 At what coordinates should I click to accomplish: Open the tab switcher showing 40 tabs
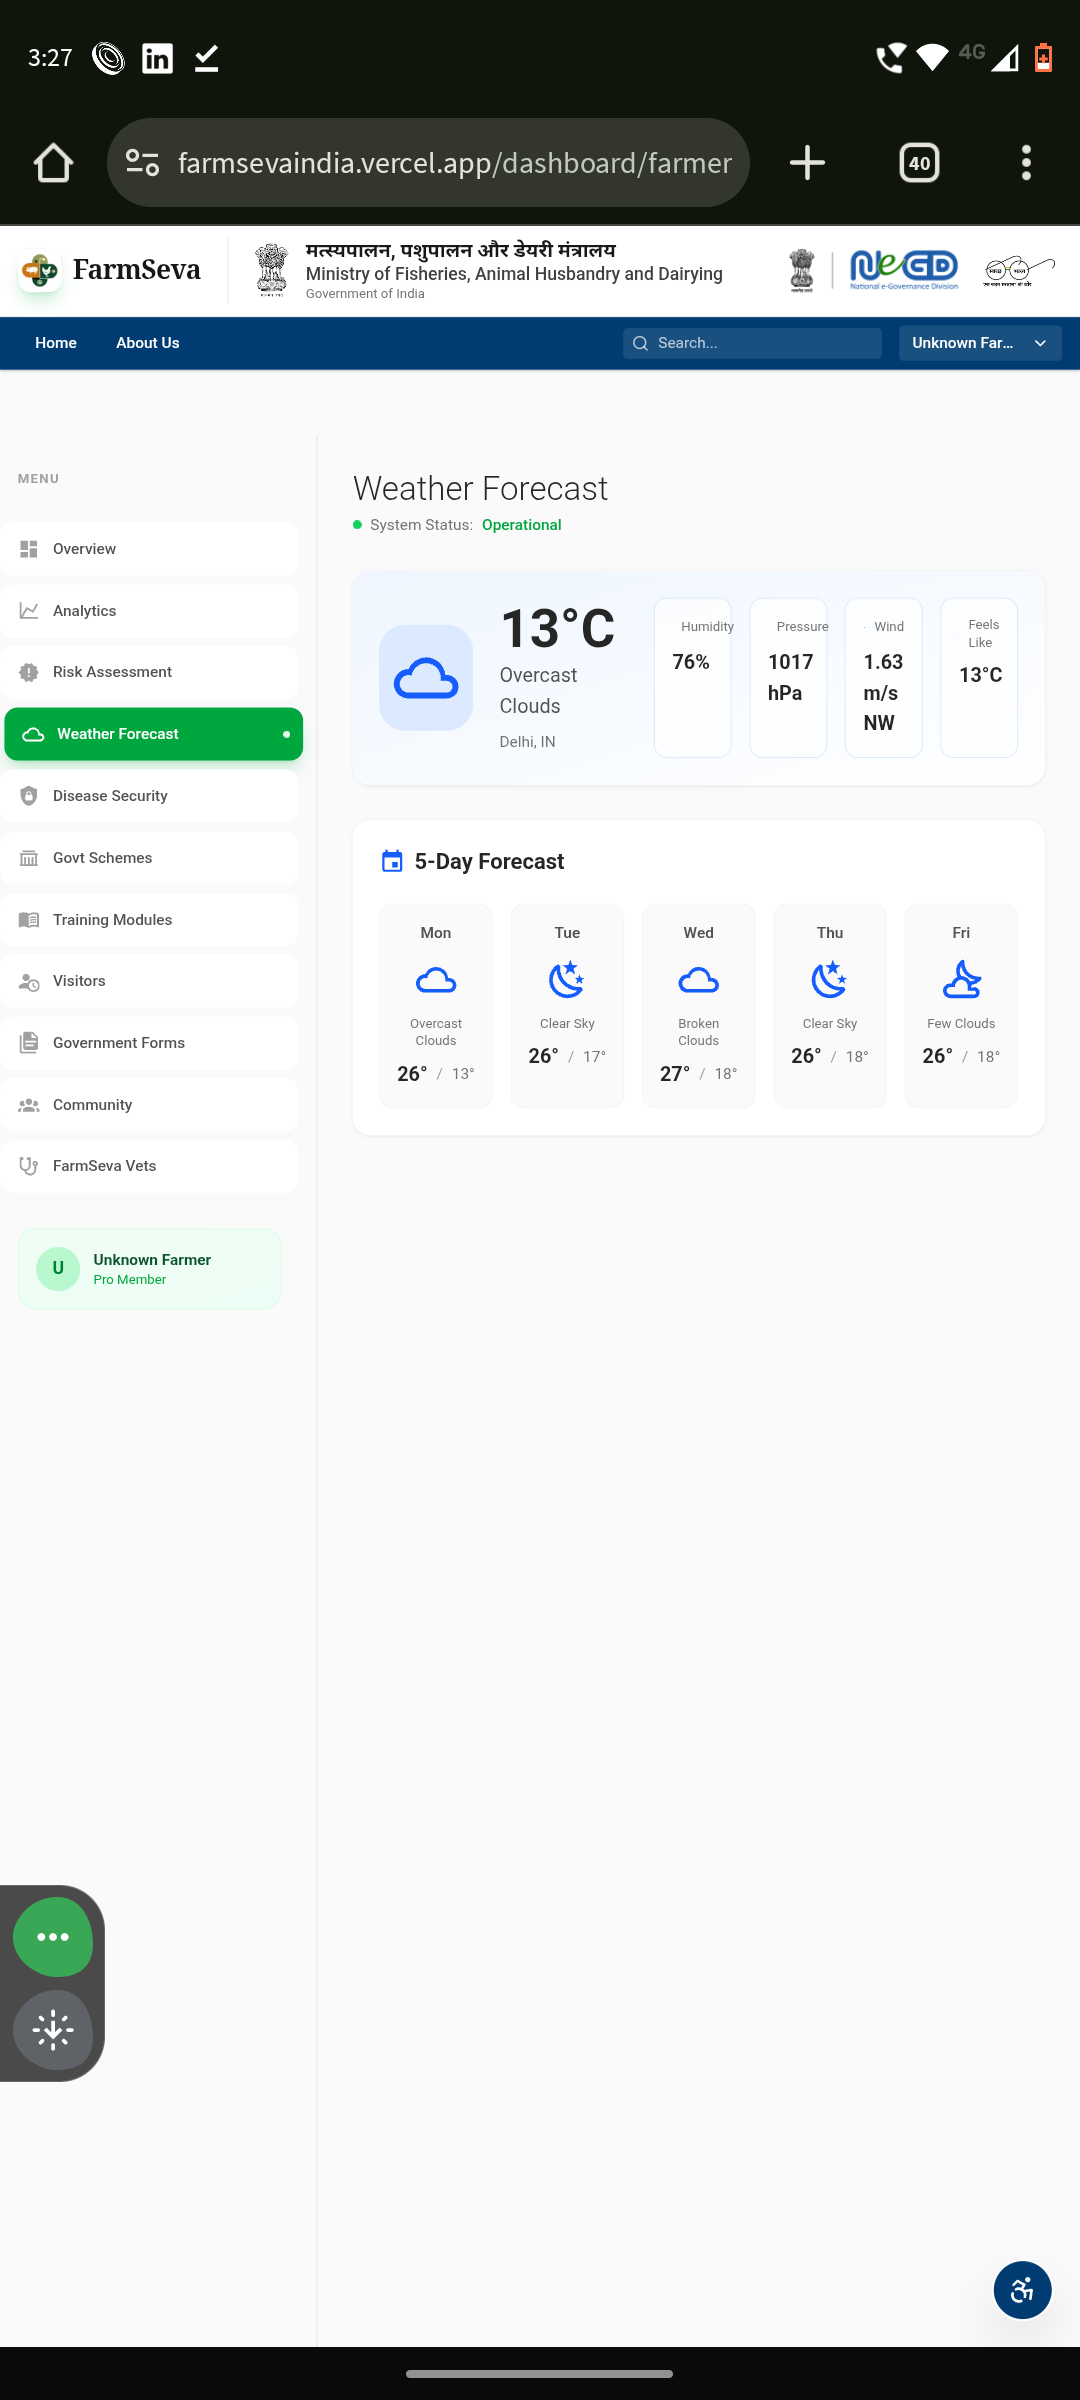[x=919, y=163]
